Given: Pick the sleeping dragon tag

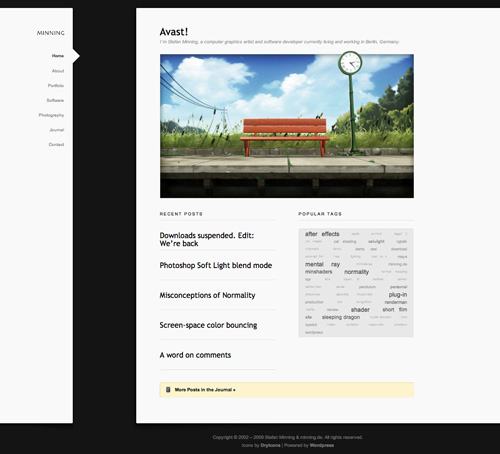Looking at the screenshot, I should pyautogui.click(x=341, y=317).
